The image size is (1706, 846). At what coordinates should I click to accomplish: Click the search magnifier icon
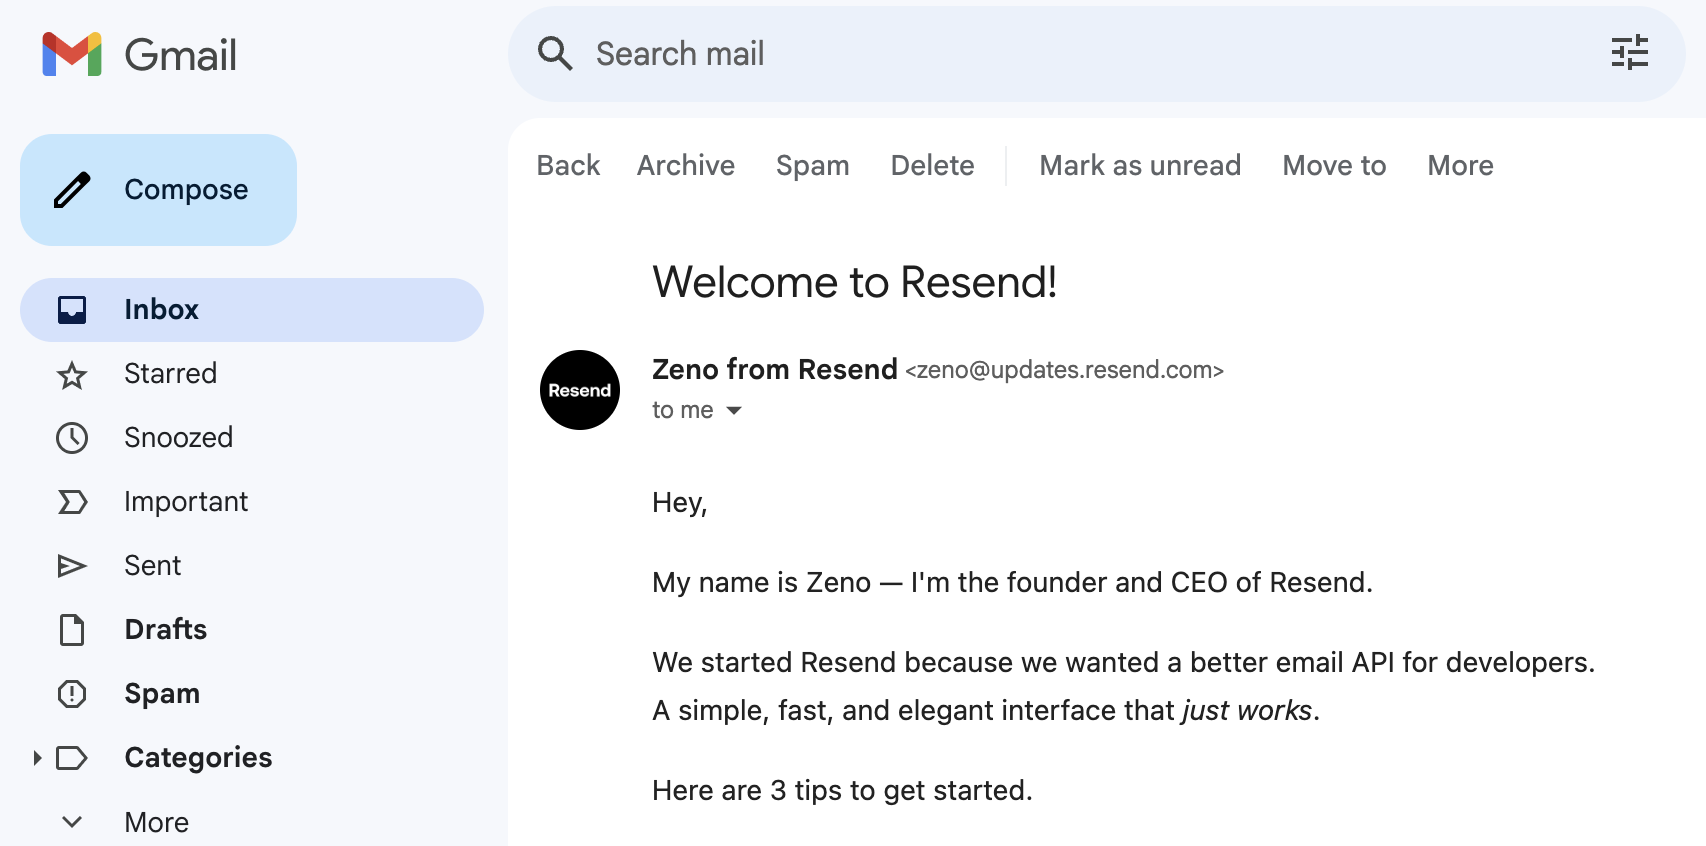coord(555,53)
